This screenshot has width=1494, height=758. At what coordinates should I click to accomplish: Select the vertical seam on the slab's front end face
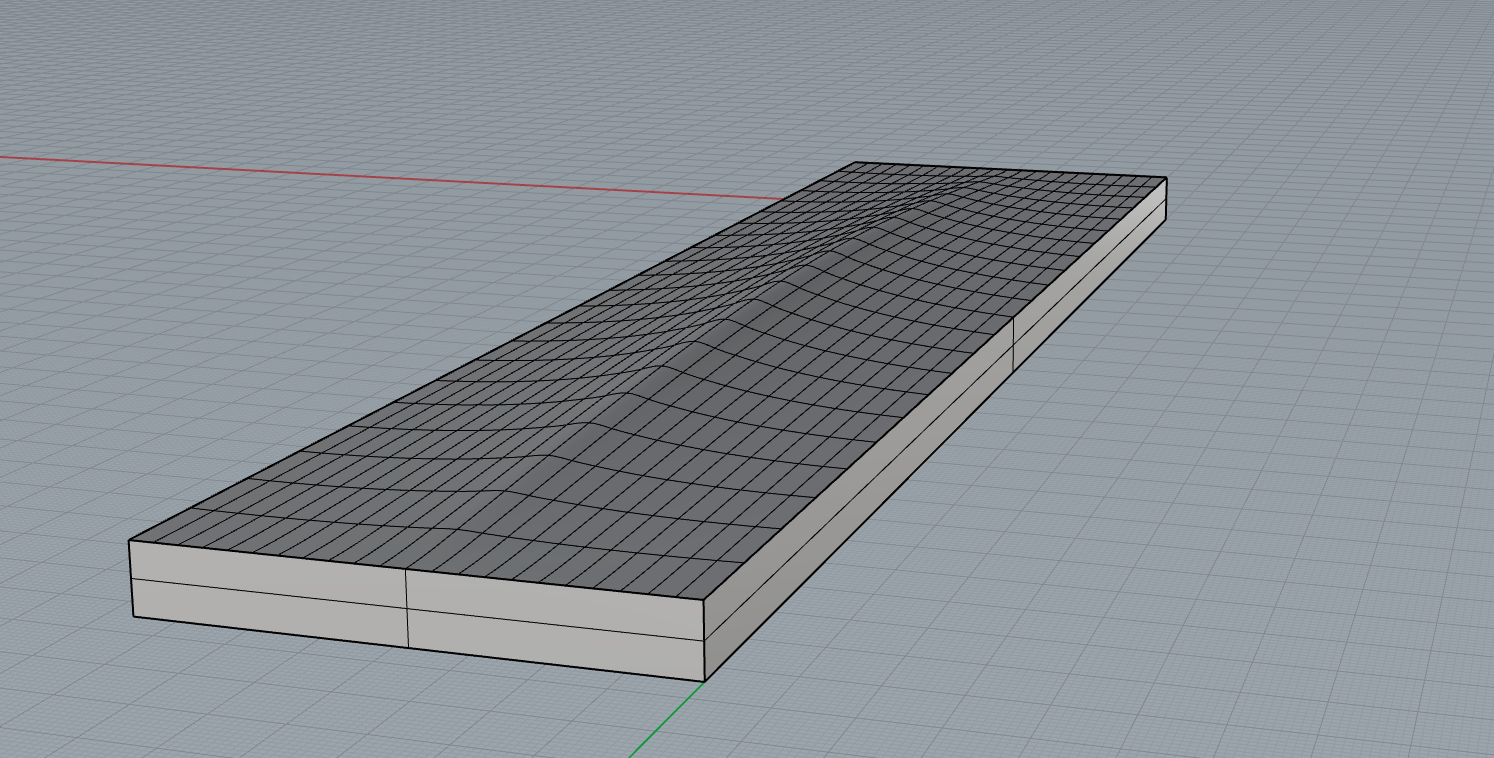point(407,608)
